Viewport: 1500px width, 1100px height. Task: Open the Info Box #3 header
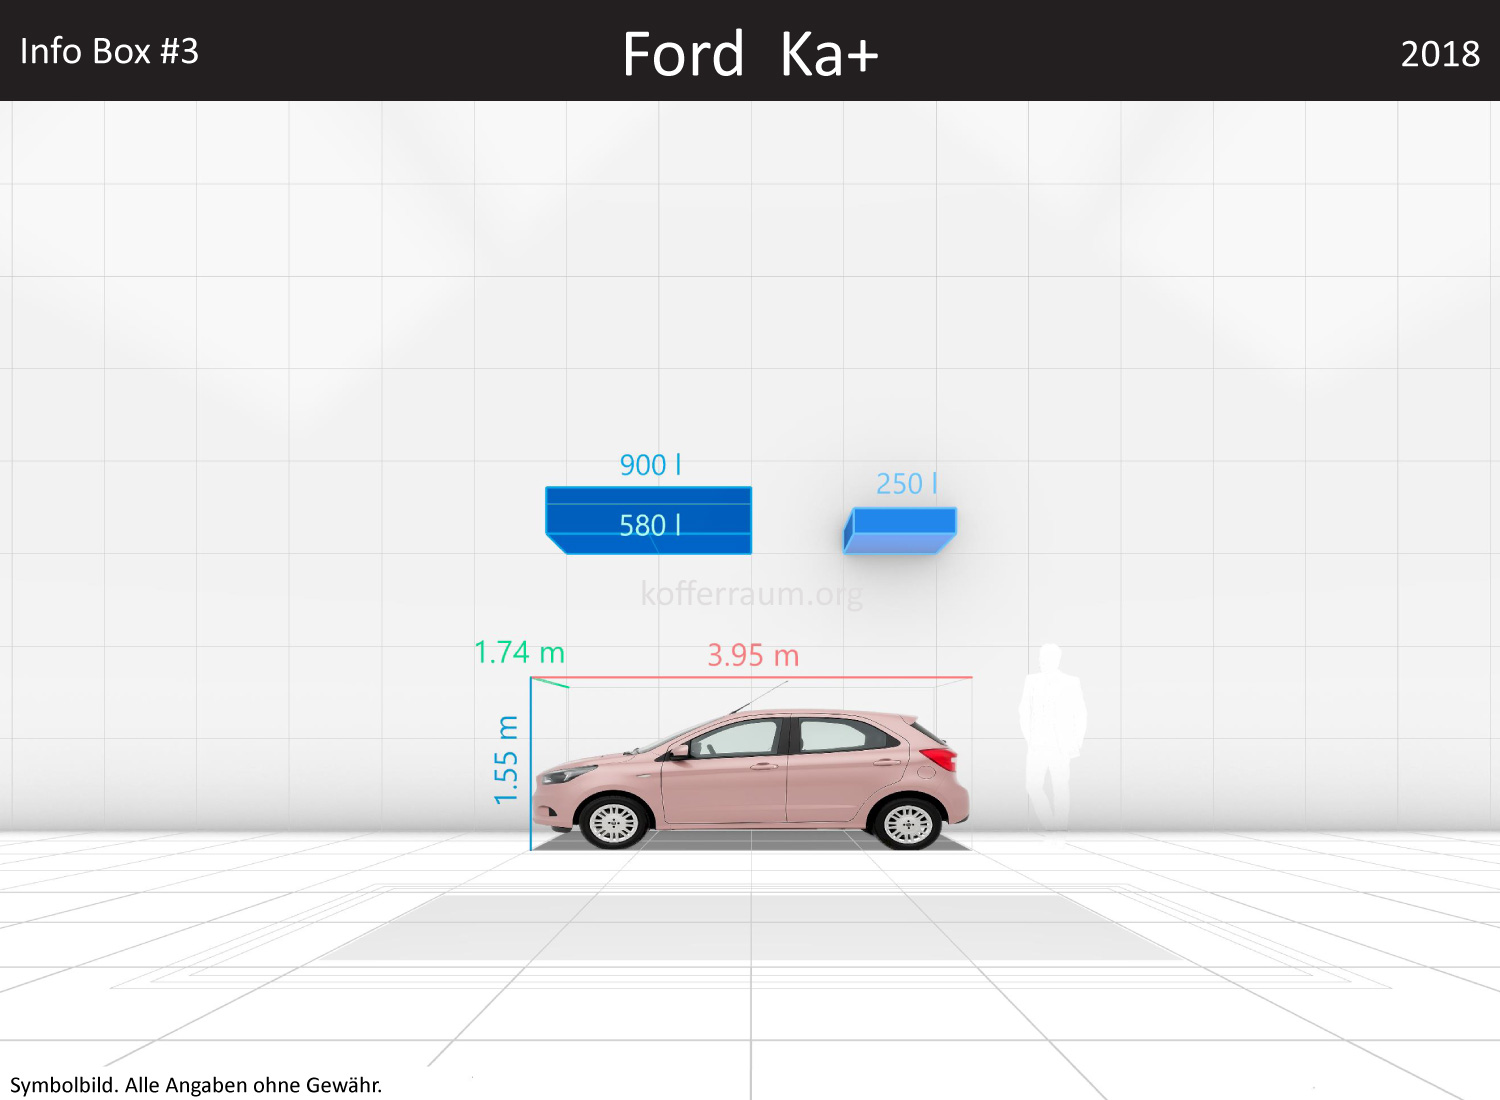tap(108, 50)
